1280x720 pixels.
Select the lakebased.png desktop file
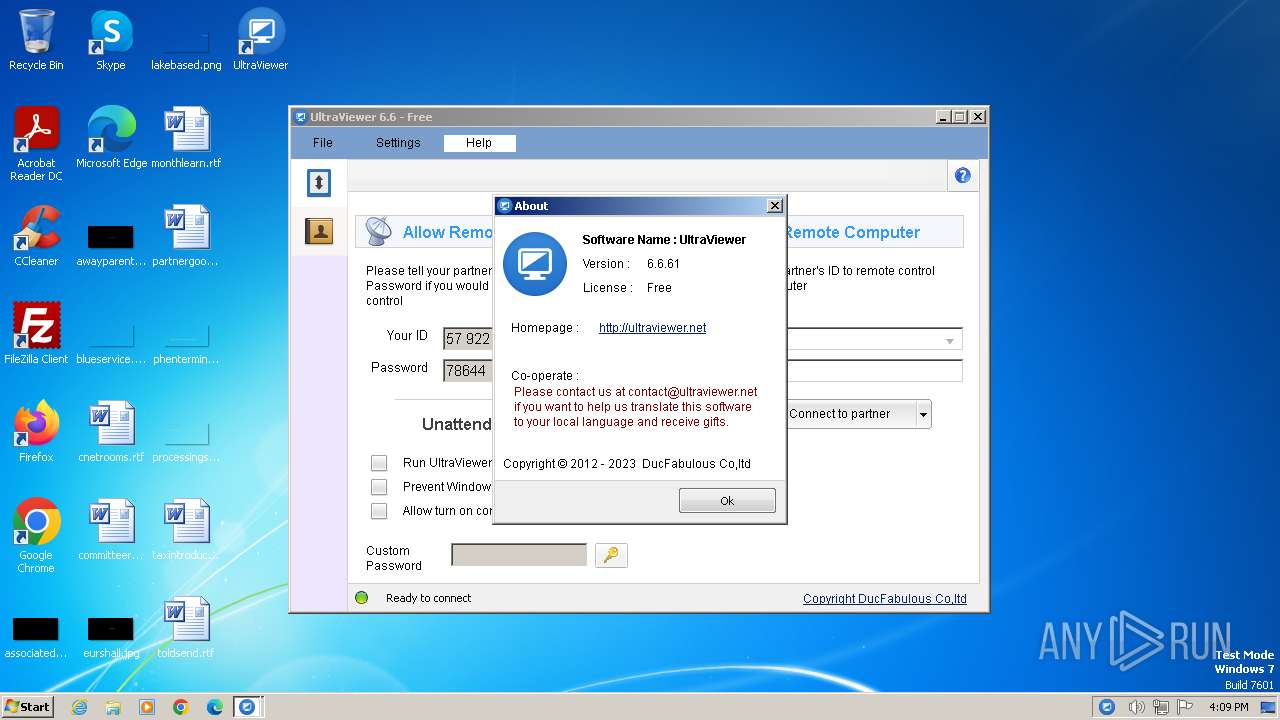(x=186, y=50)
